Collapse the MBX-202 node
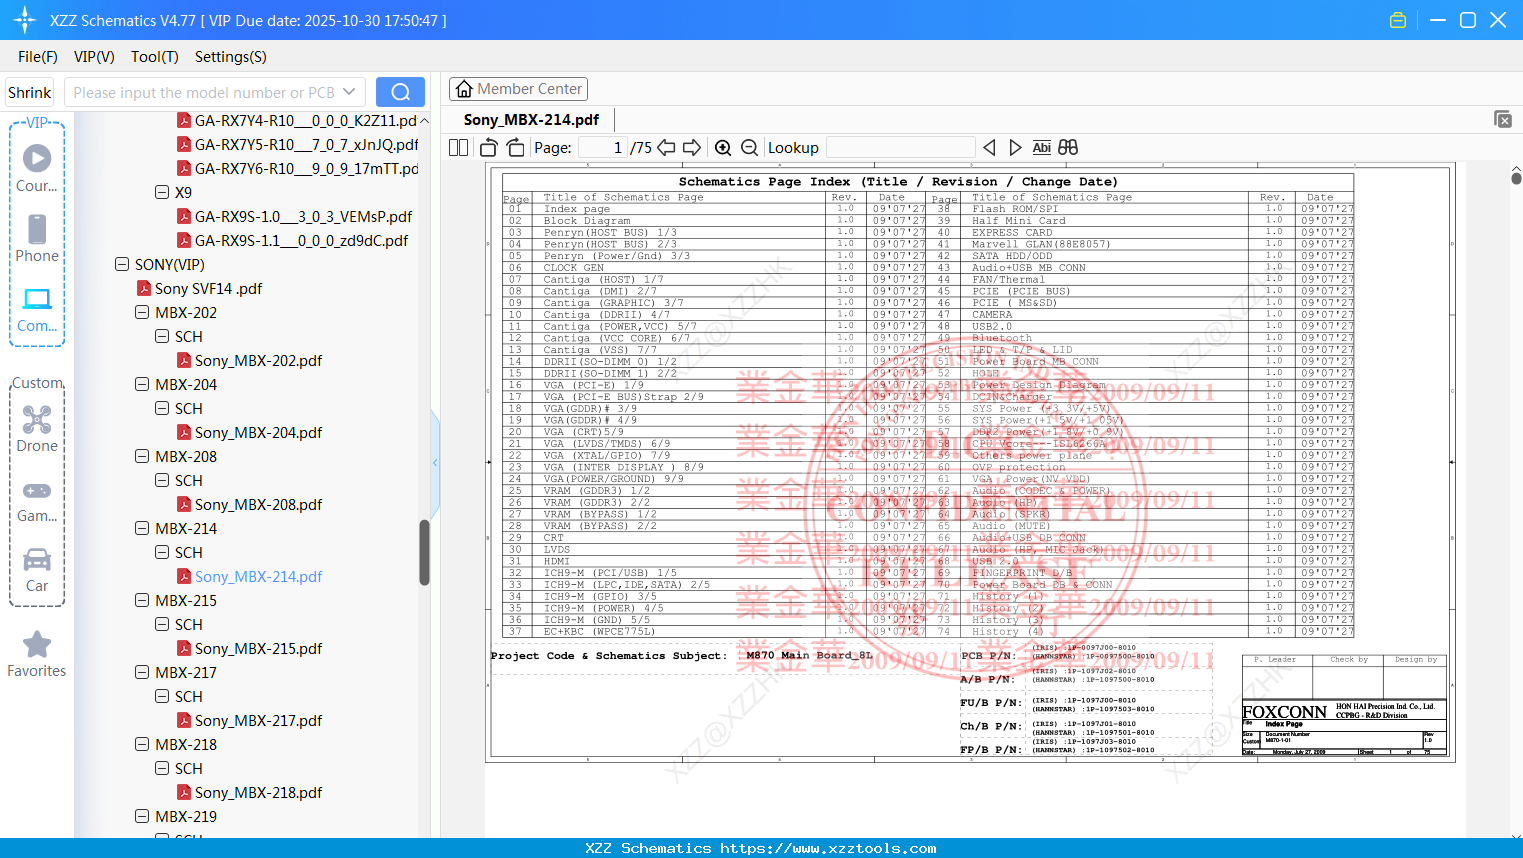 click(x=142, y=312)
